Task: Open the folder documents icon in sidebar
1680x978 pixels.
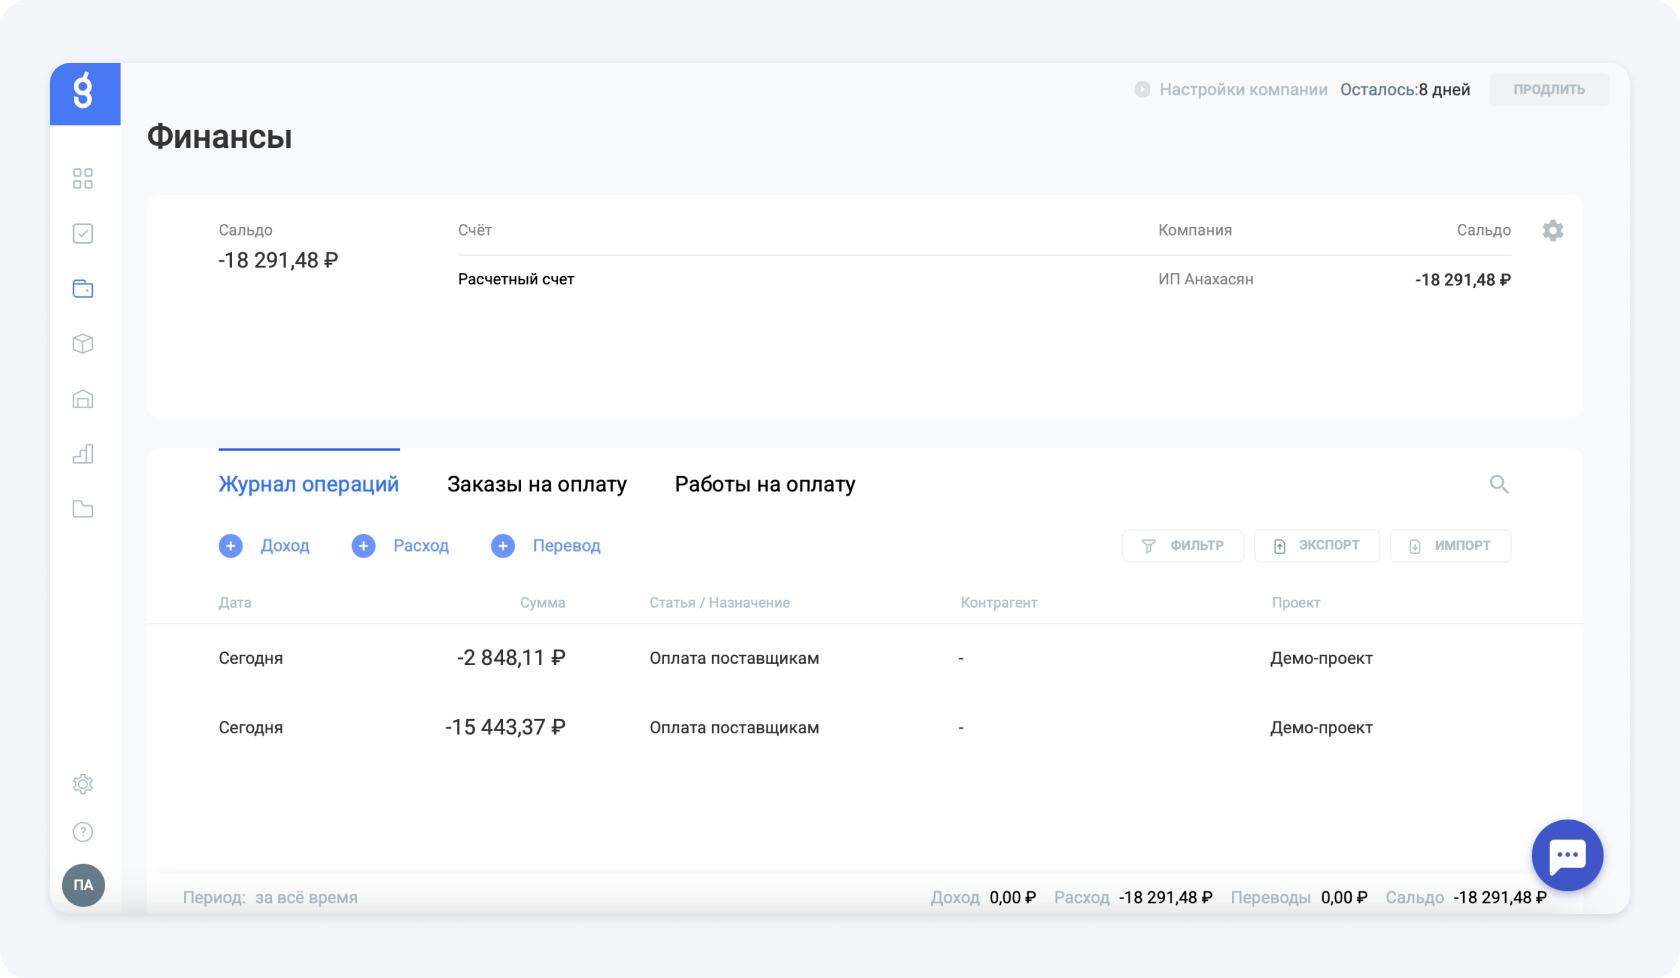Action: tap(83, 509)
